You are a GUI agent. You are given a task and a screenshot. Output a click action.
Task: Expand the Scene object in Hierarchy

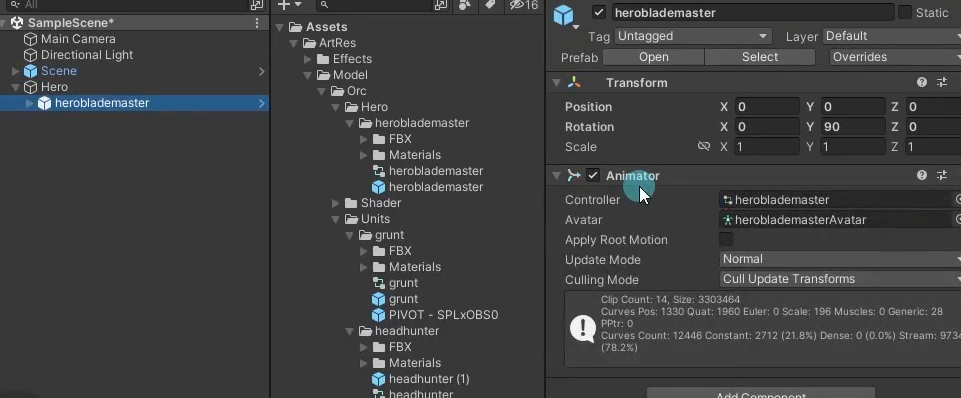click(16, 71)
